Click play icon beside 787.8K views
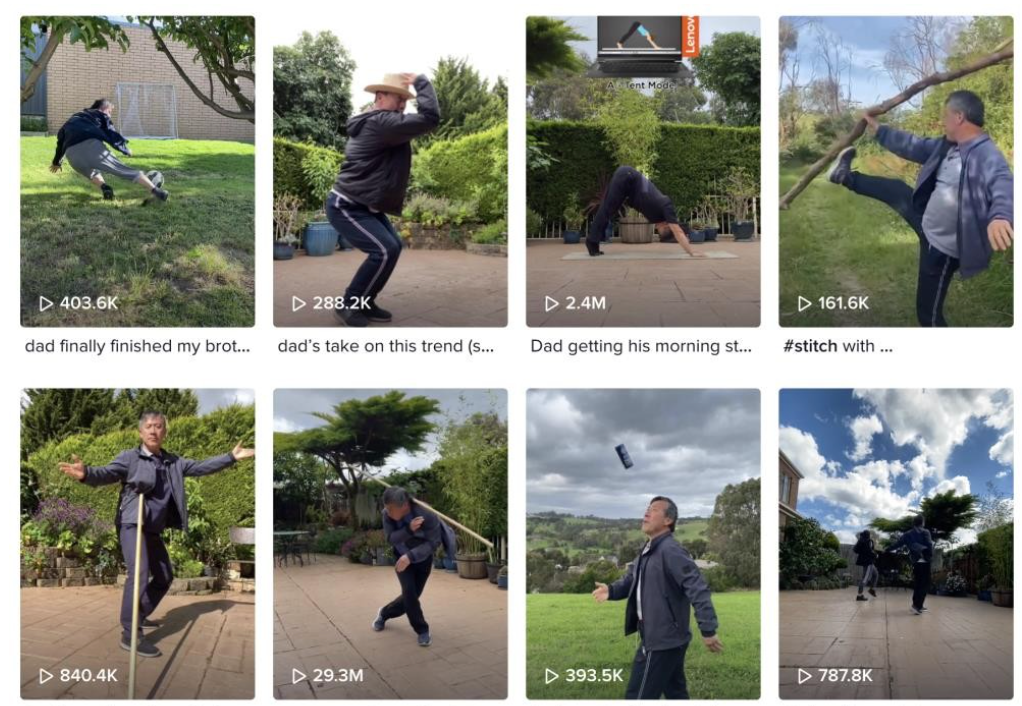 (x=805, y=676)
